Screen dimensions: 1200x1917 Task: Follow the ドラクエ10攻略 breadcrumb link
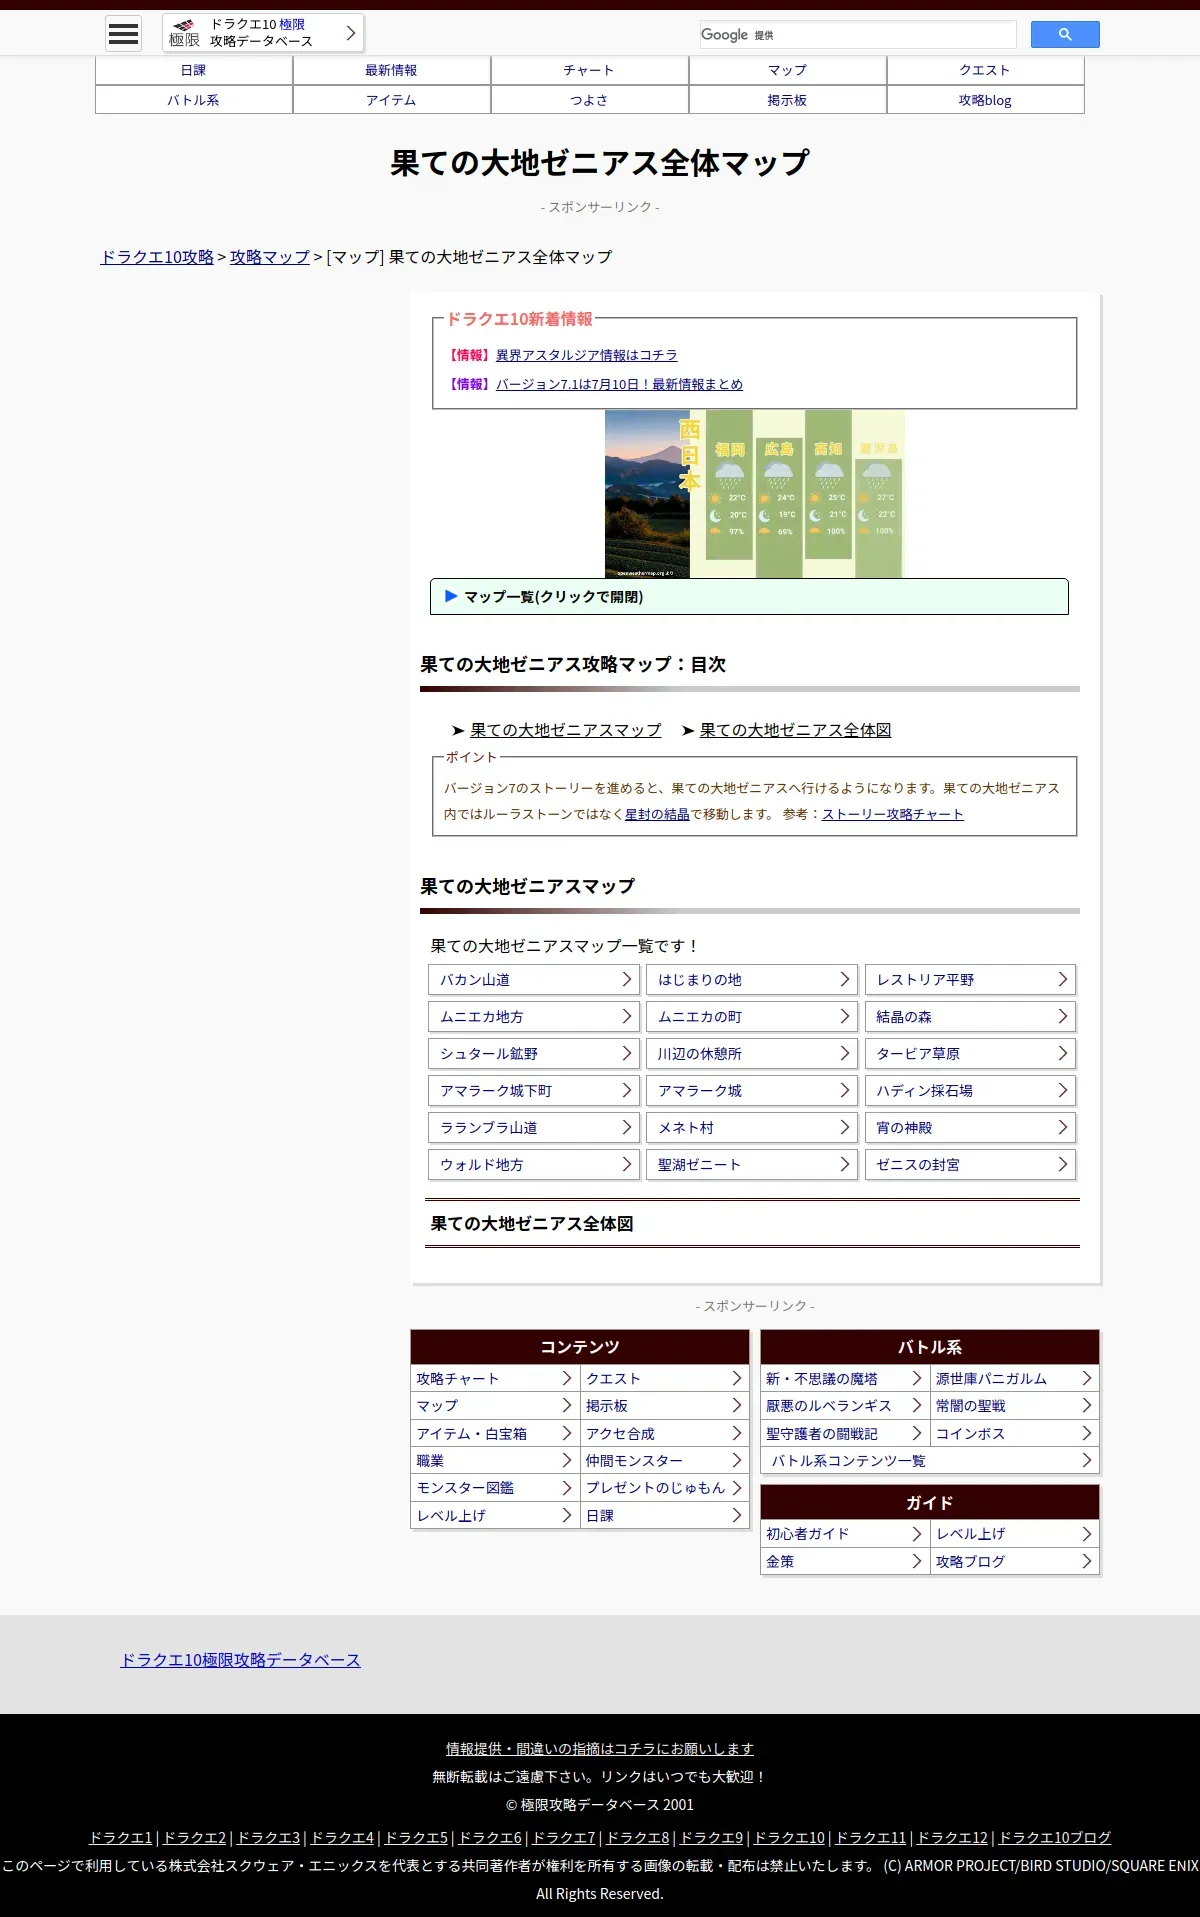(157, 257)
